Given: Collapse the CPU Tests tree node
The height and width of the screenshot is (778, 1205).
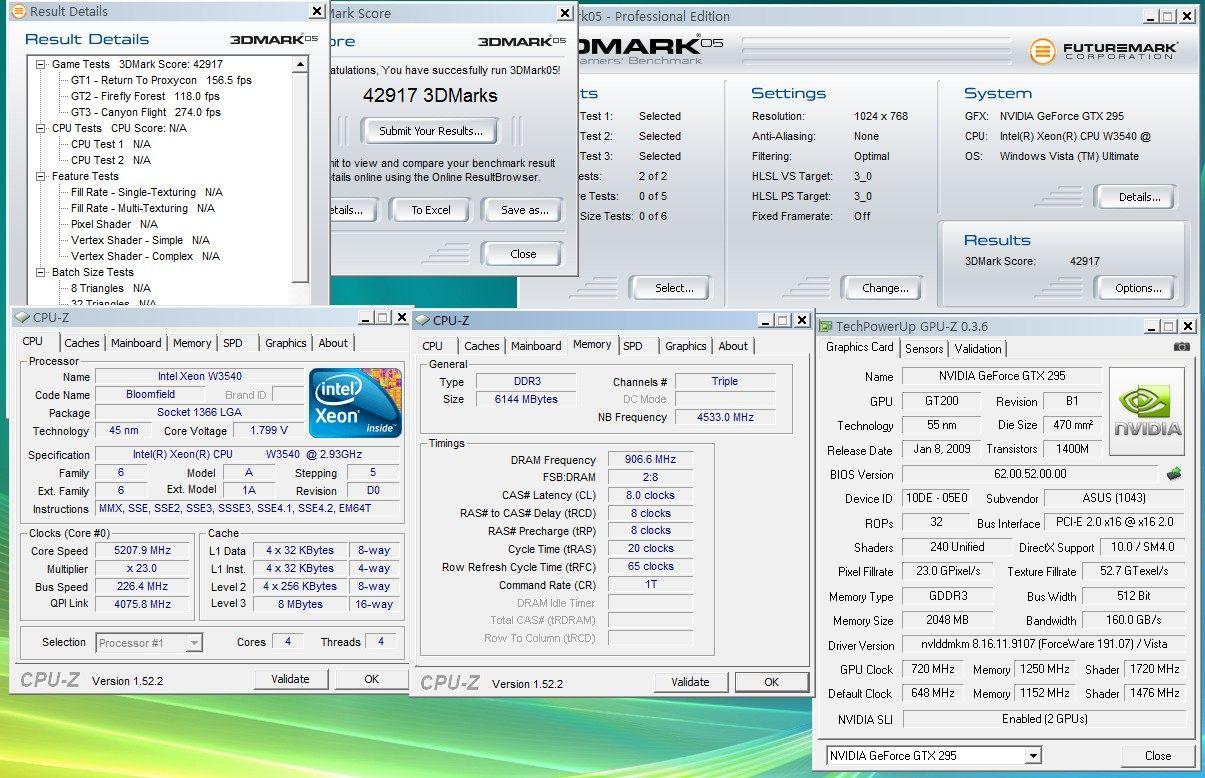Looking at the screenshot, I should 41,128.
